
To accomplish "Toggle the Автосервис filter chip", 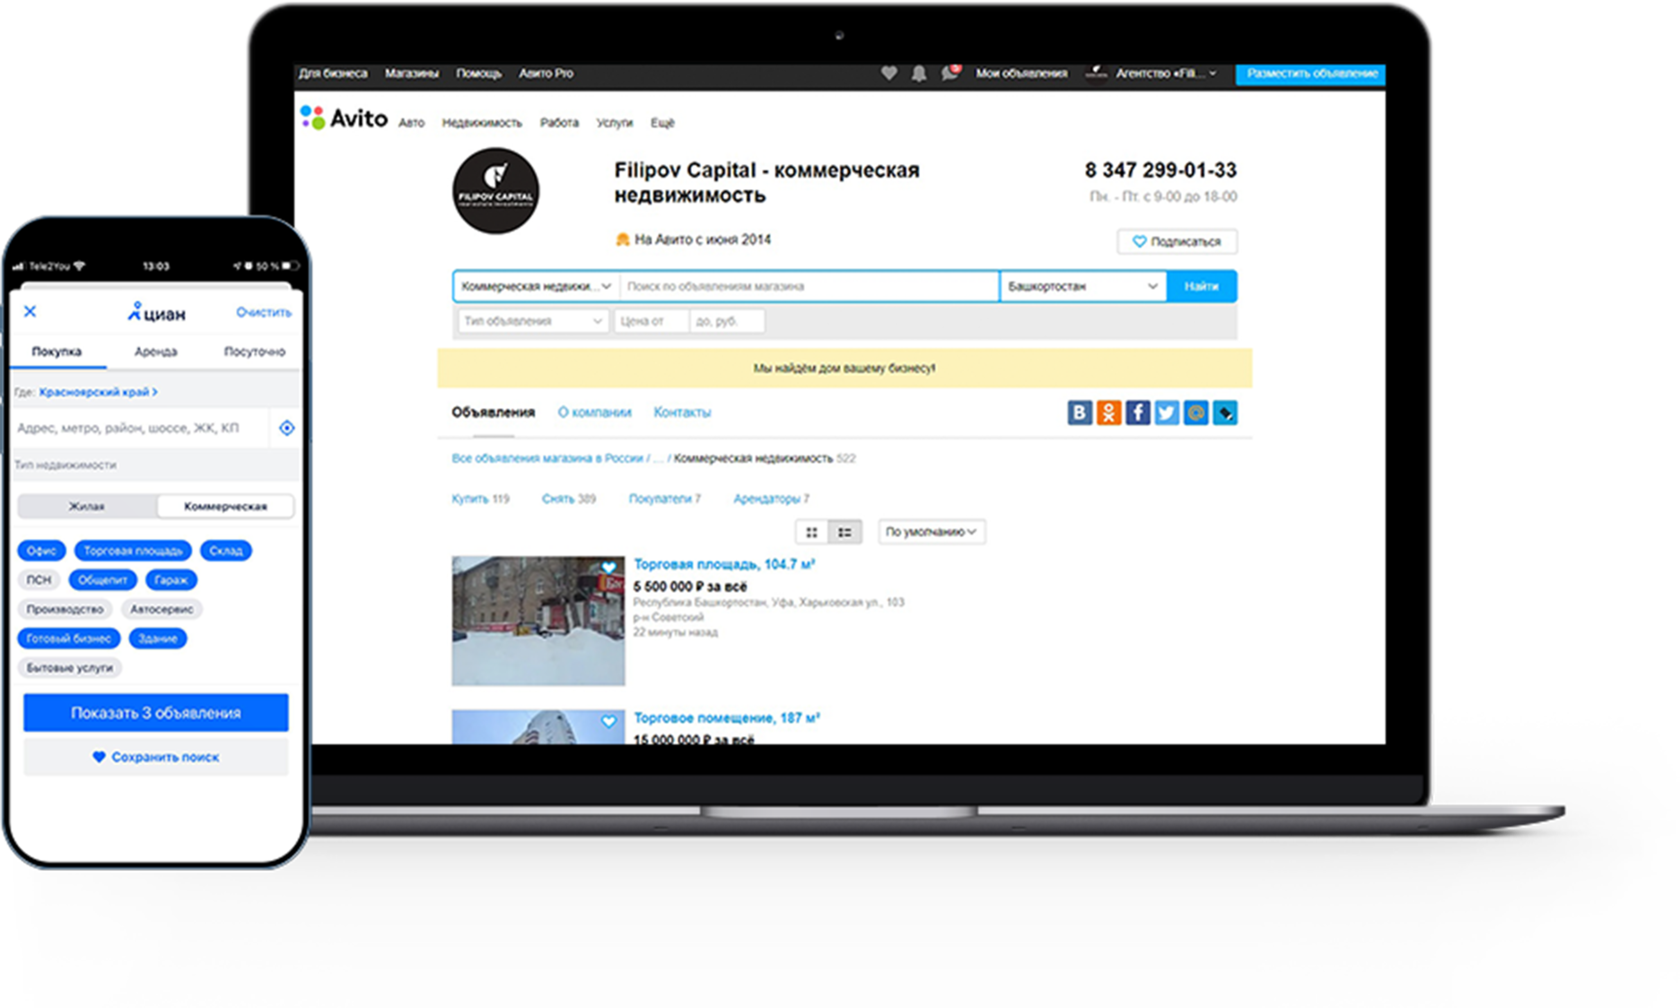I will [162, 609].
